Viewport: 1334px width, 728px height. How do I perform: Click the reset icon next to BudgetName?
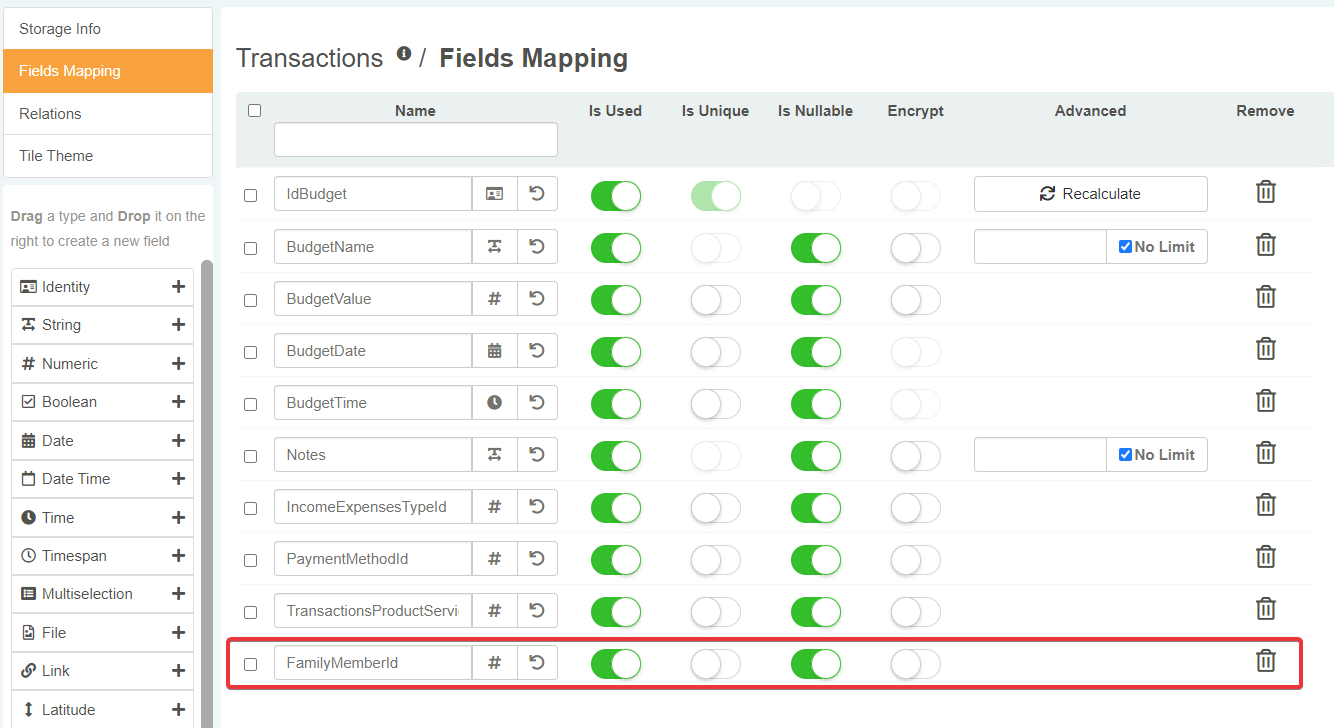[537, 247]
